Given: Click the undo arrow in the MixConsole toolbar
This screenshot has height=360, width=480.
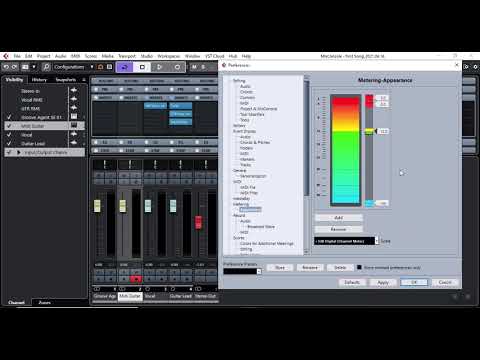Looking at the screenshot, I should coord(6,67).
